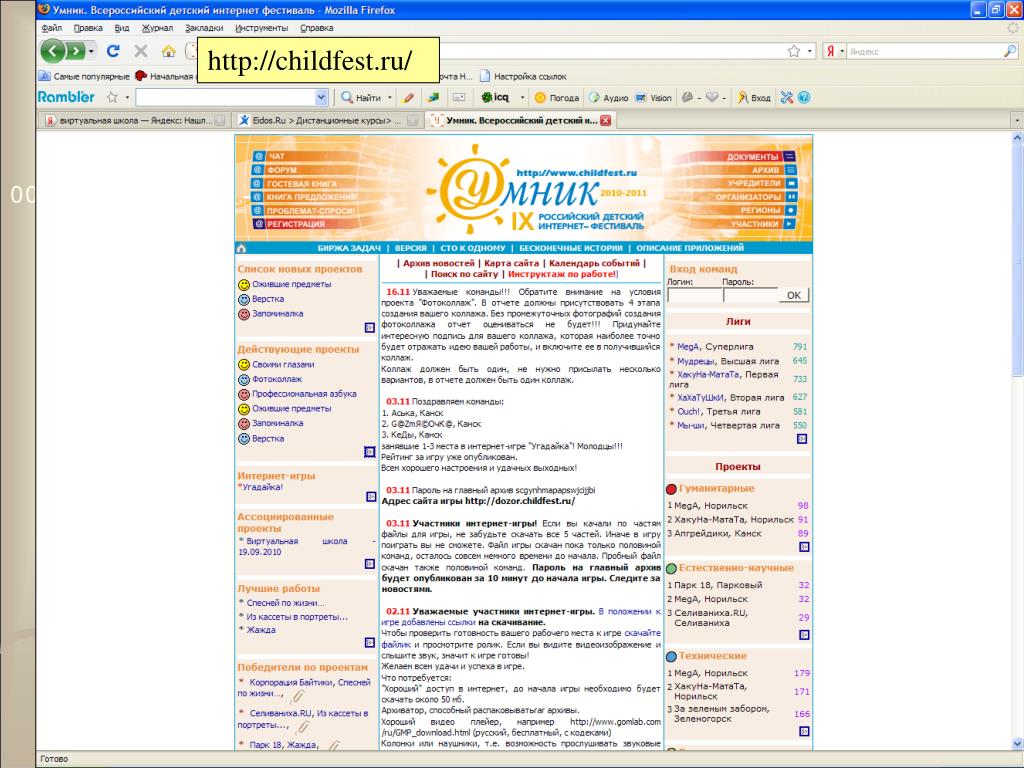Click the Forward navigation arrow
Viewport: 1024px width, 768px height.
tap(76, 51)
